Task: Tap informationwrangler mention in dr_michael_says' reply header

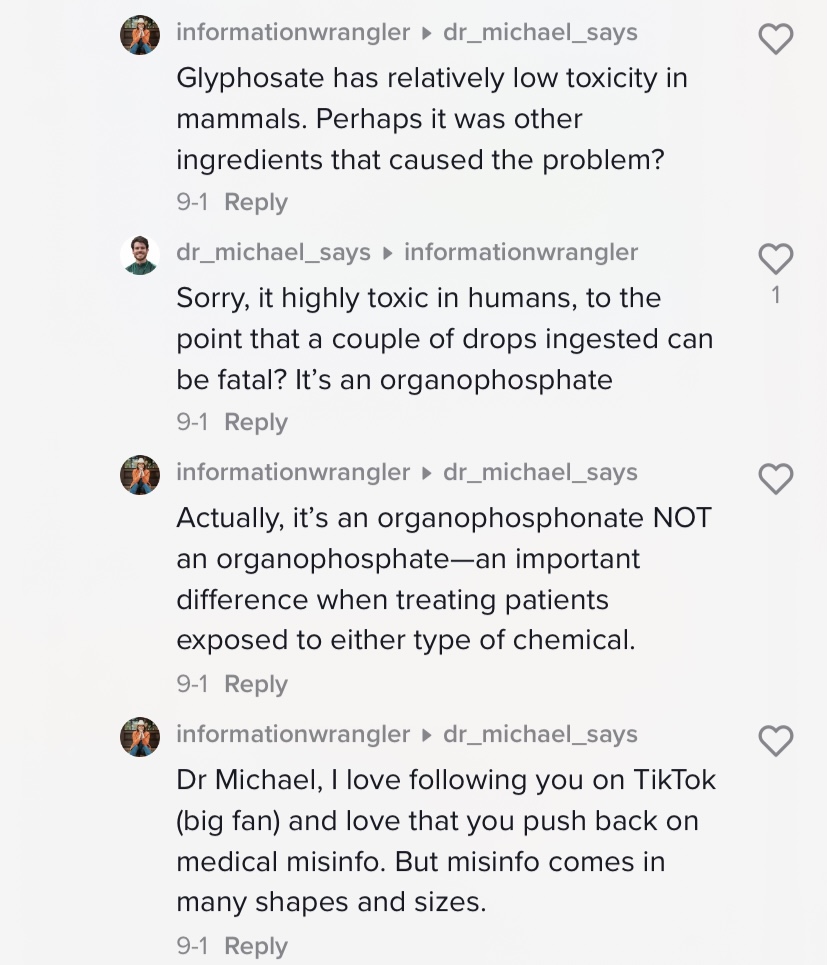Action: [x=520, y=252]
